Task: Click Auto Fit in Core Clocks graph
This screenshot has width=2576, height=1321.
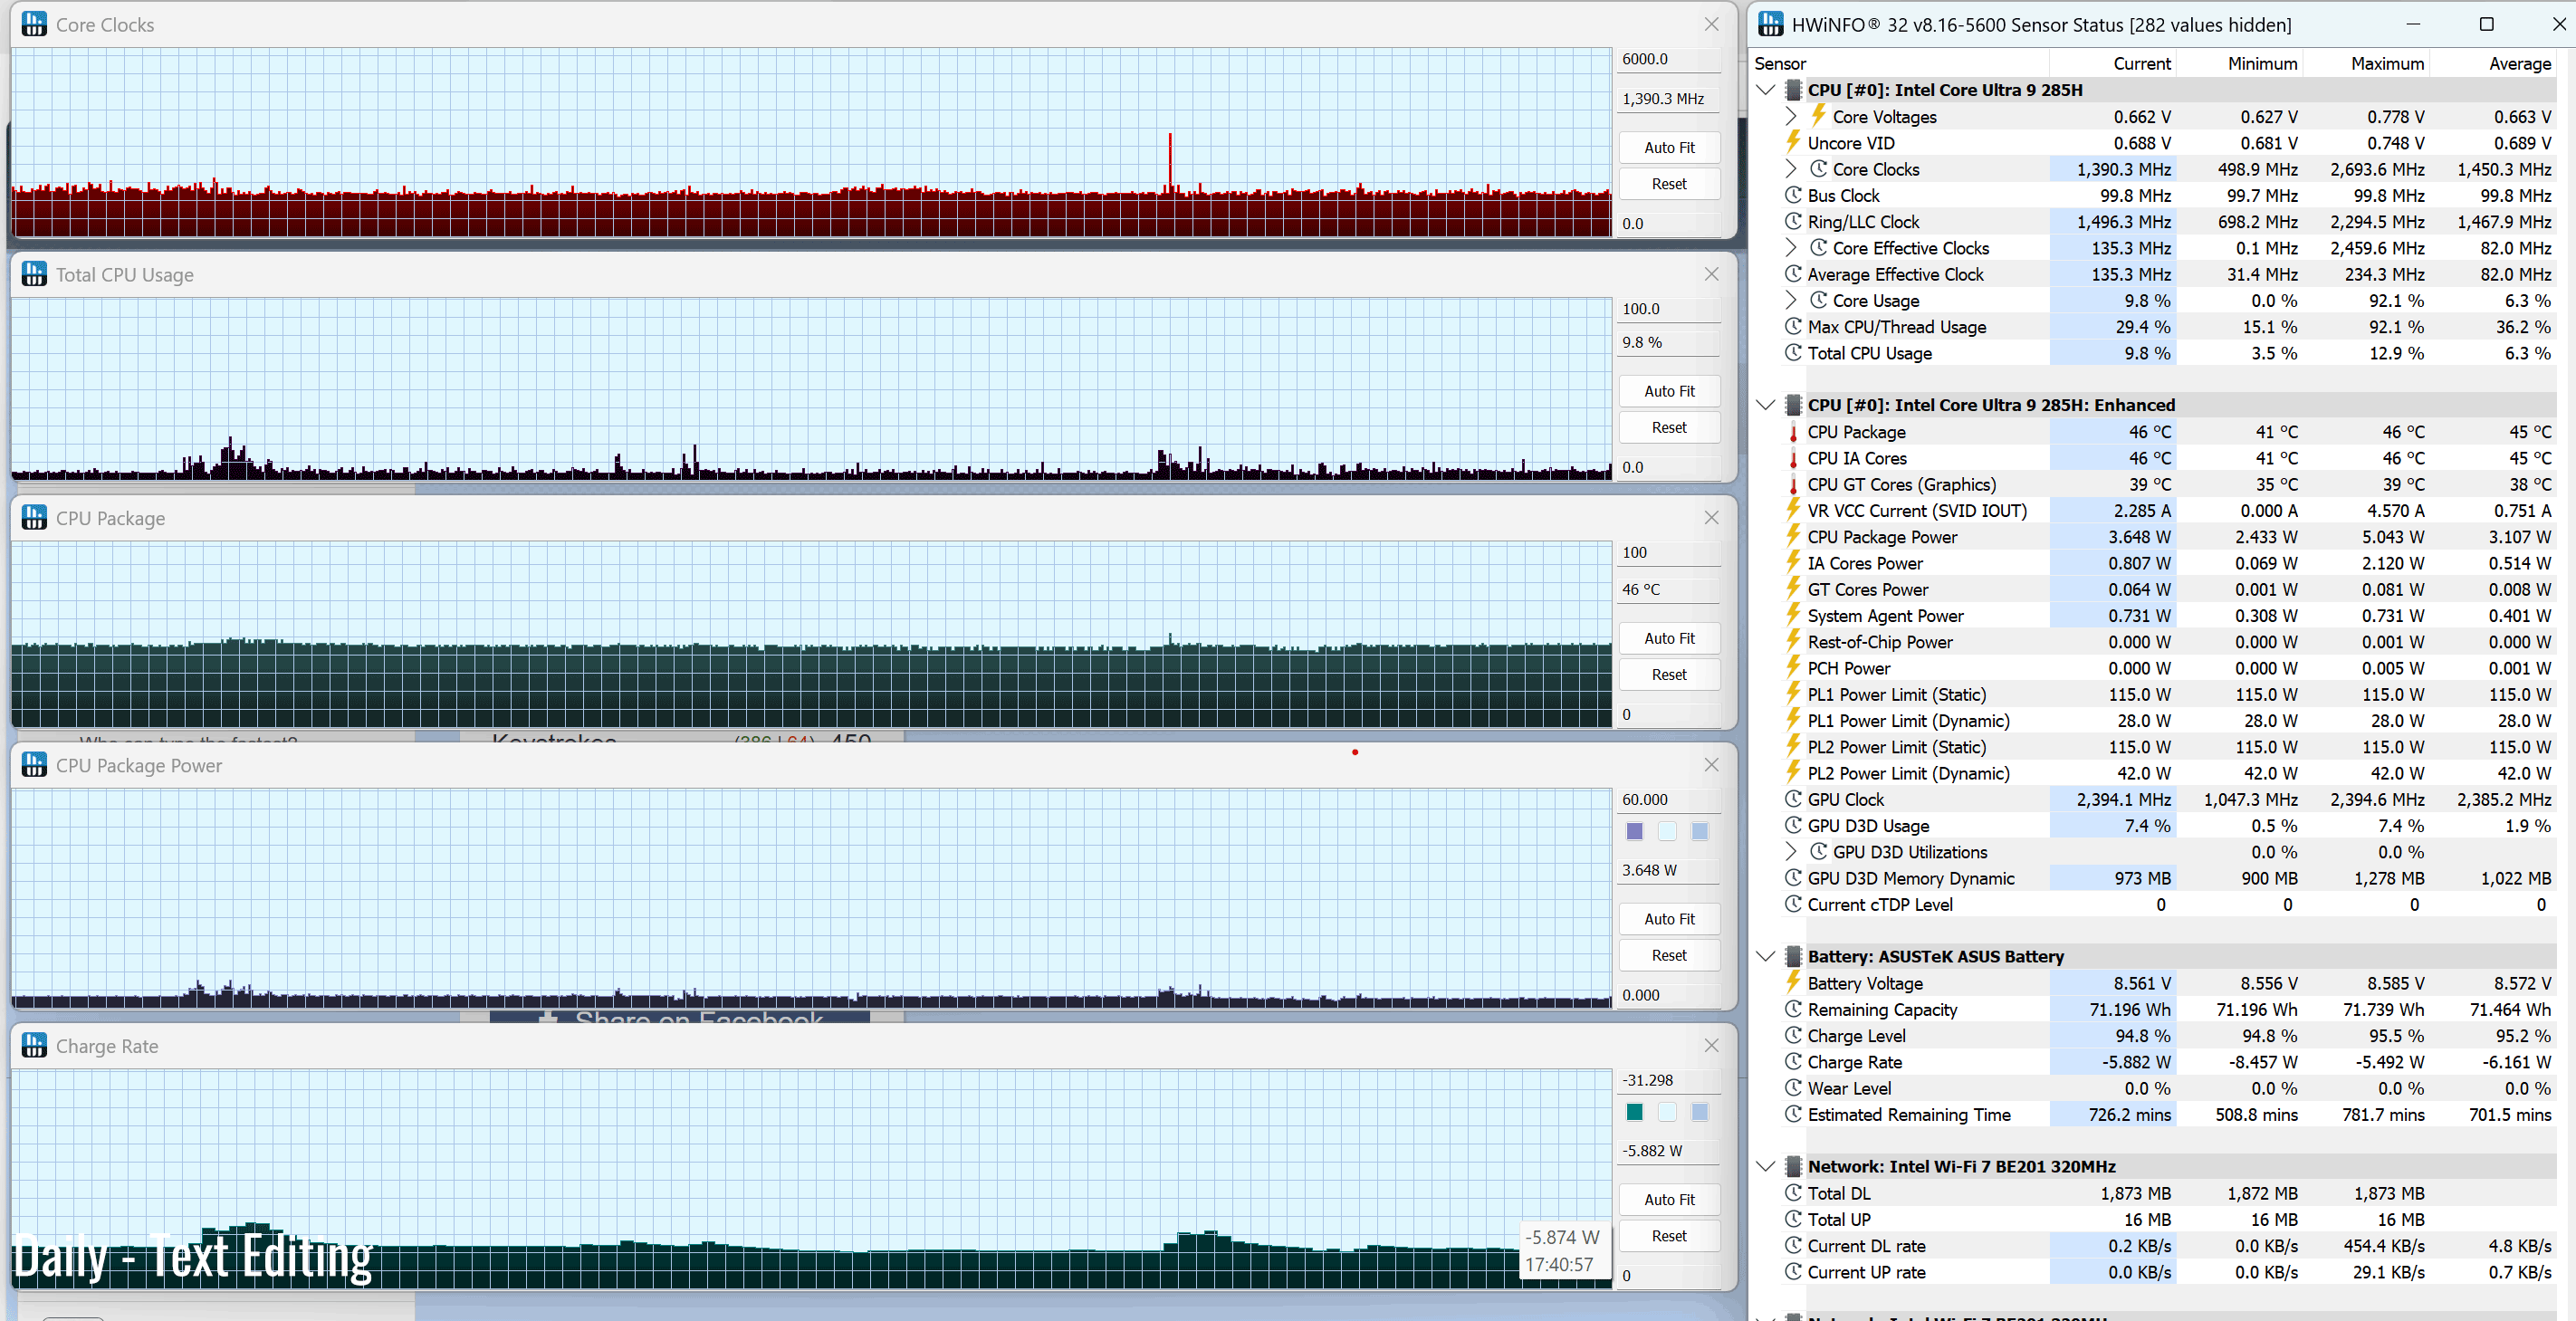Action: click(x=1669, y=147)
